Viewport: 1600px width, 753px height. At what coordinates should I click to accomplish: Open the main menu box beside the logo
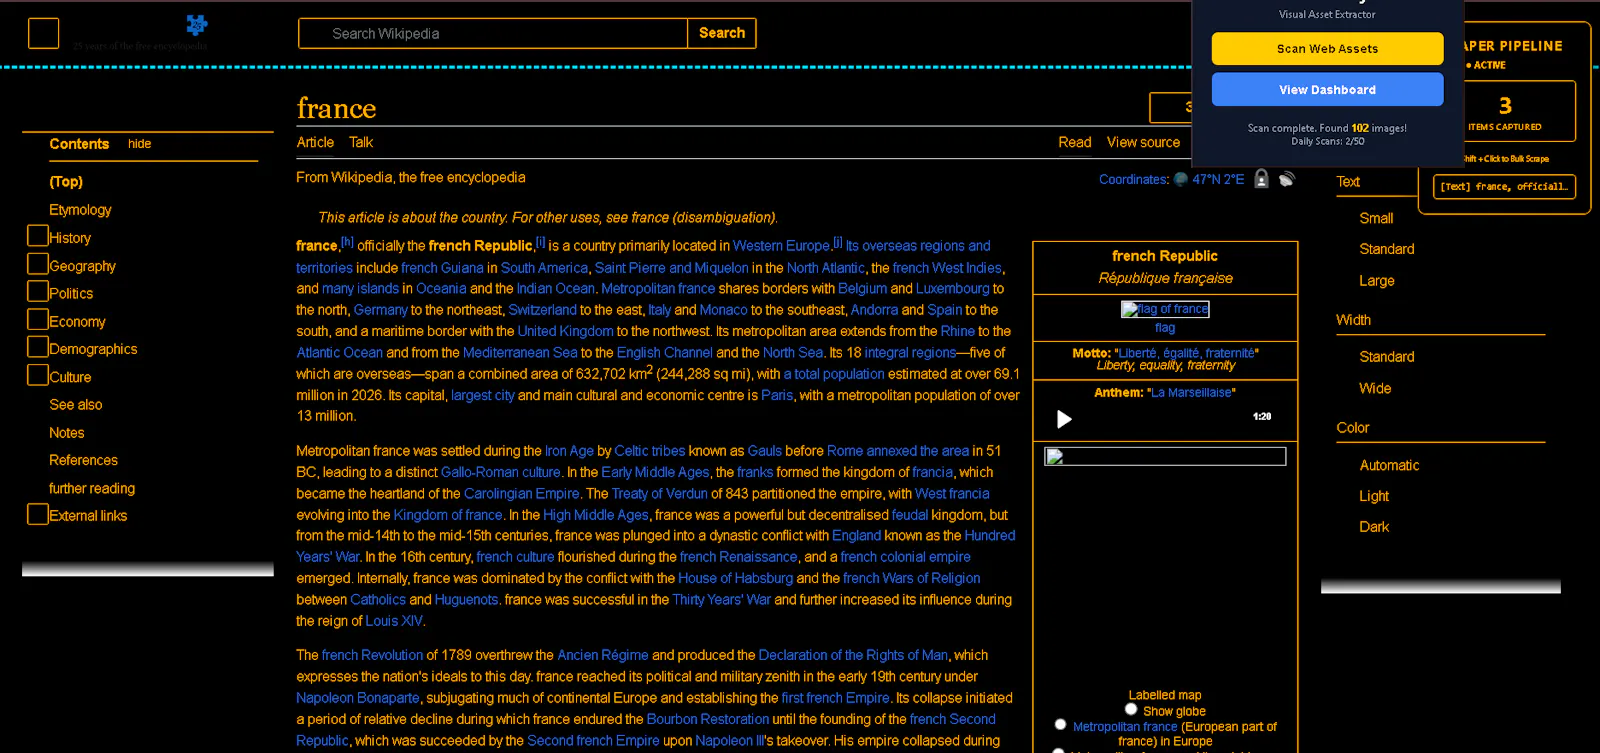43,33
